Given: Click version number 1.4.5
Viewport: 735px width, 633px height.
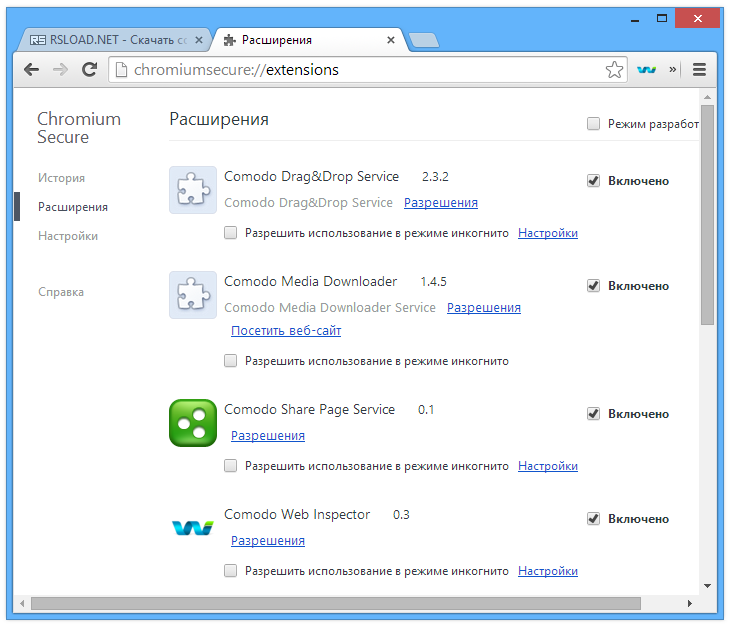Looking at the screenshot, I should click(433, 282).
